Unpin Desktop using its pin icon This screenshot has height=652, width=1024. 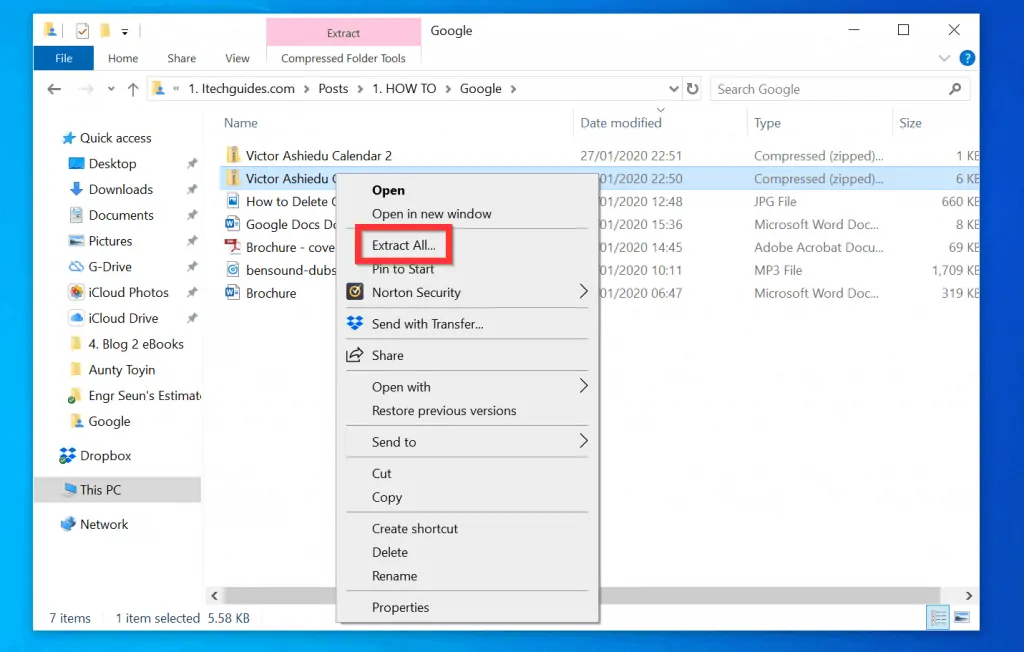point(192,164)
